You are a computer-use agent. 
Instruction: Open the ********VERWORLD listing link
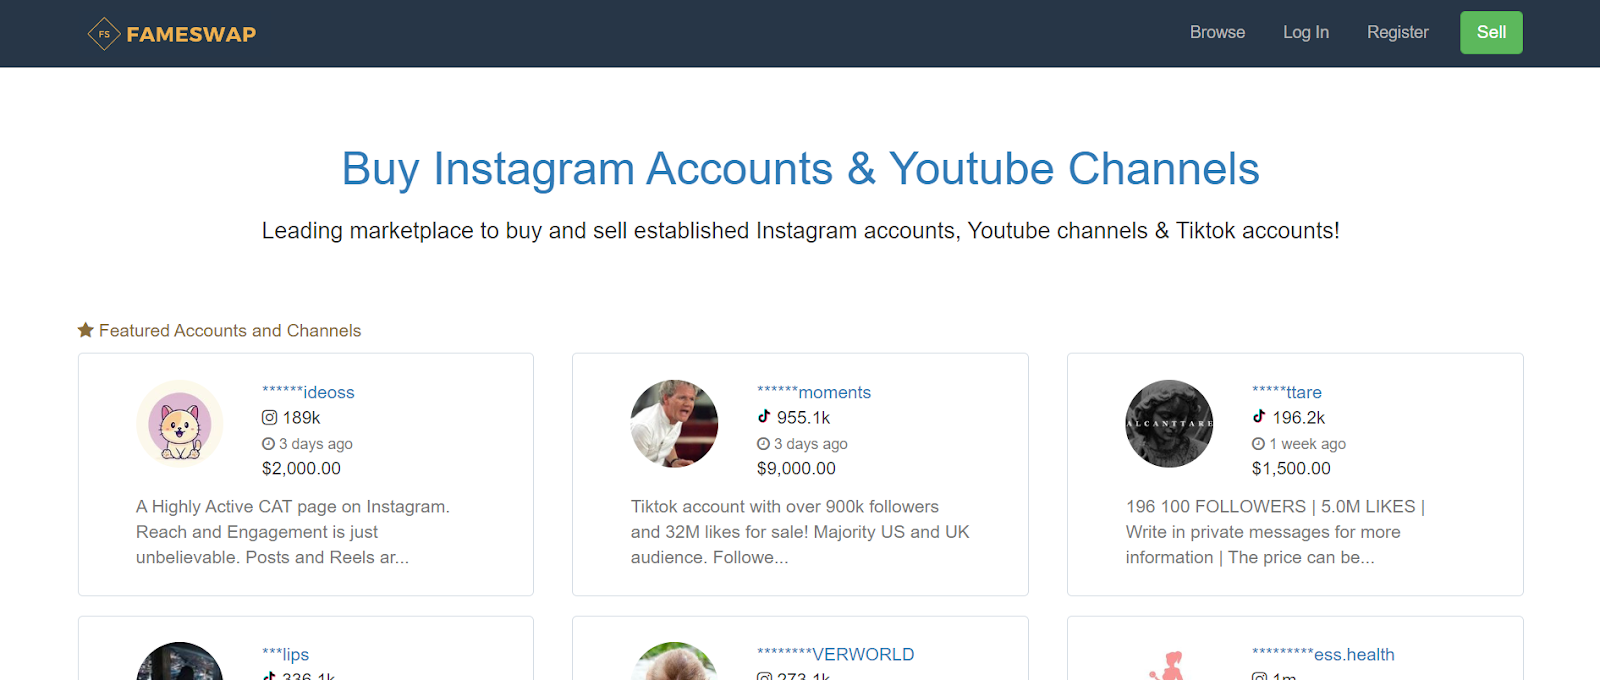point(836,654)
